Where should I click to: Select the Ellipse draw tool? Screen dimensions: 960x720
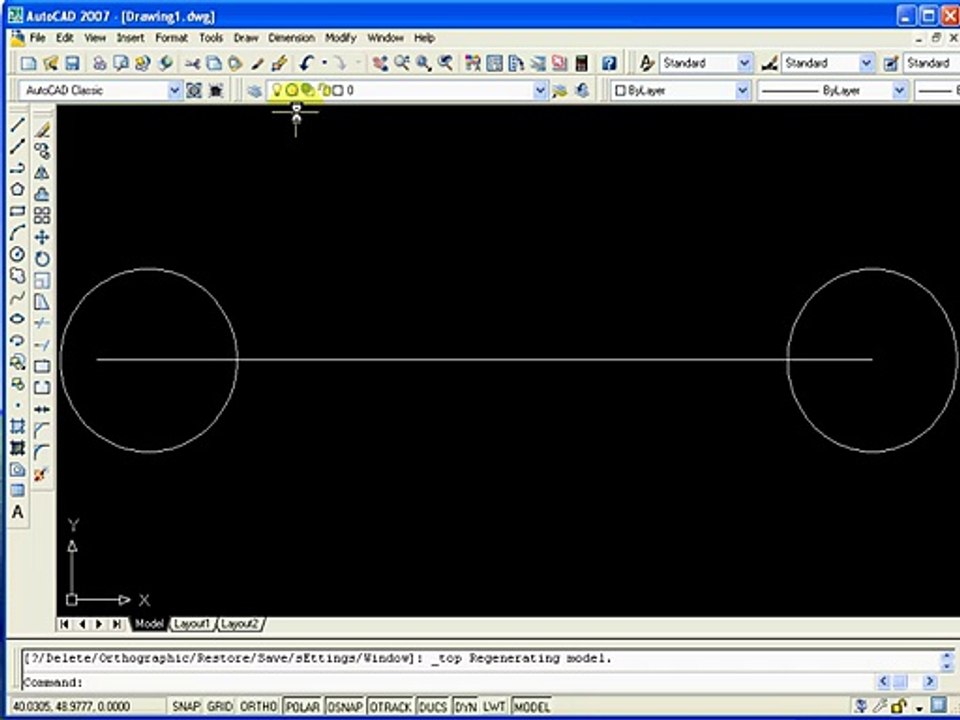[18, 318]
